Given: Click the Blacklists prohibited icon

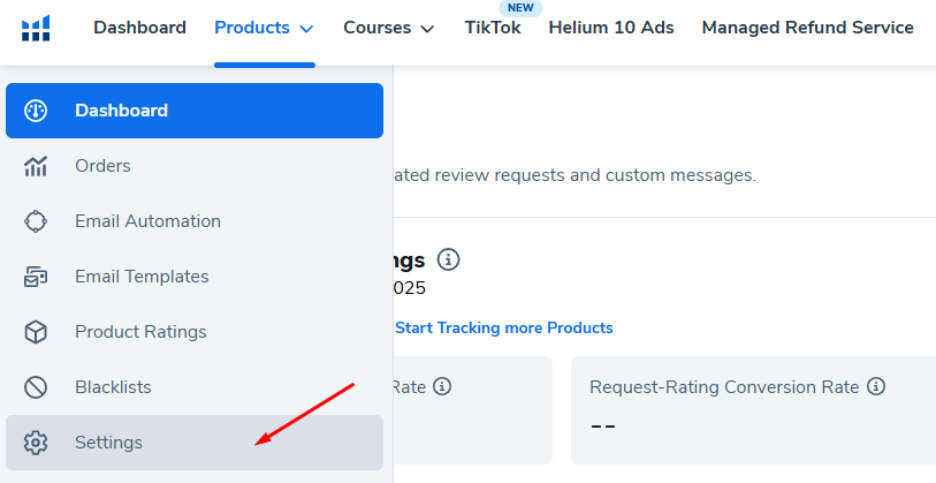Looking at the screenshot, I should point(36,387).
